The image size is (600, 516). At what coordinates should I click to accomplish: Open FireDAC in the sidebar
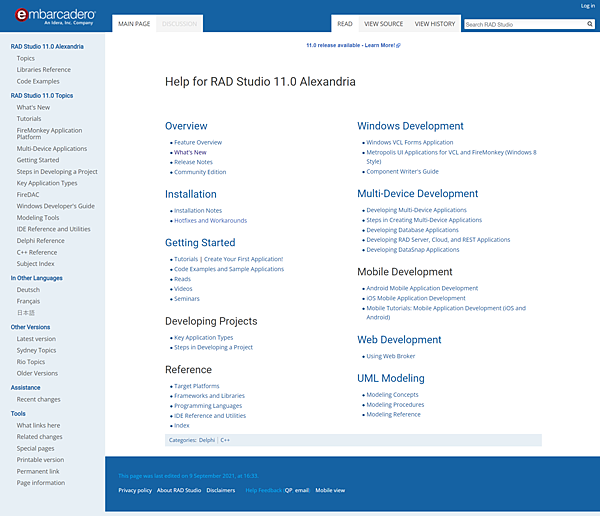[x=28, y=194]
